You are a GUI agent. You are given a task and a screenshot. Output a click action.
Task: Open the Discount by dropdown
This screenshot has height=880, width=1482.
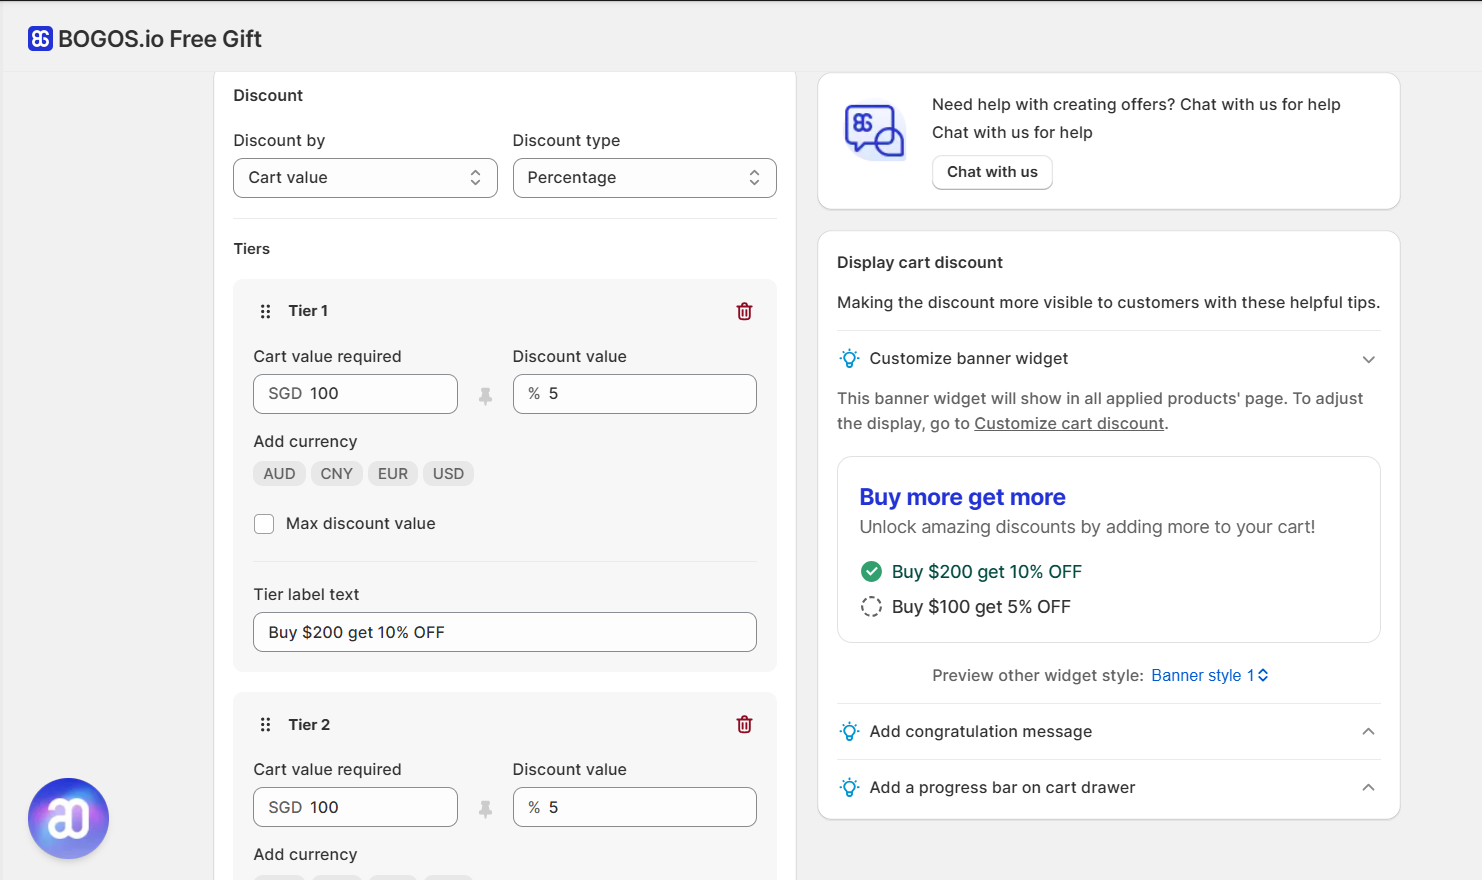click(x=365, y=178)
